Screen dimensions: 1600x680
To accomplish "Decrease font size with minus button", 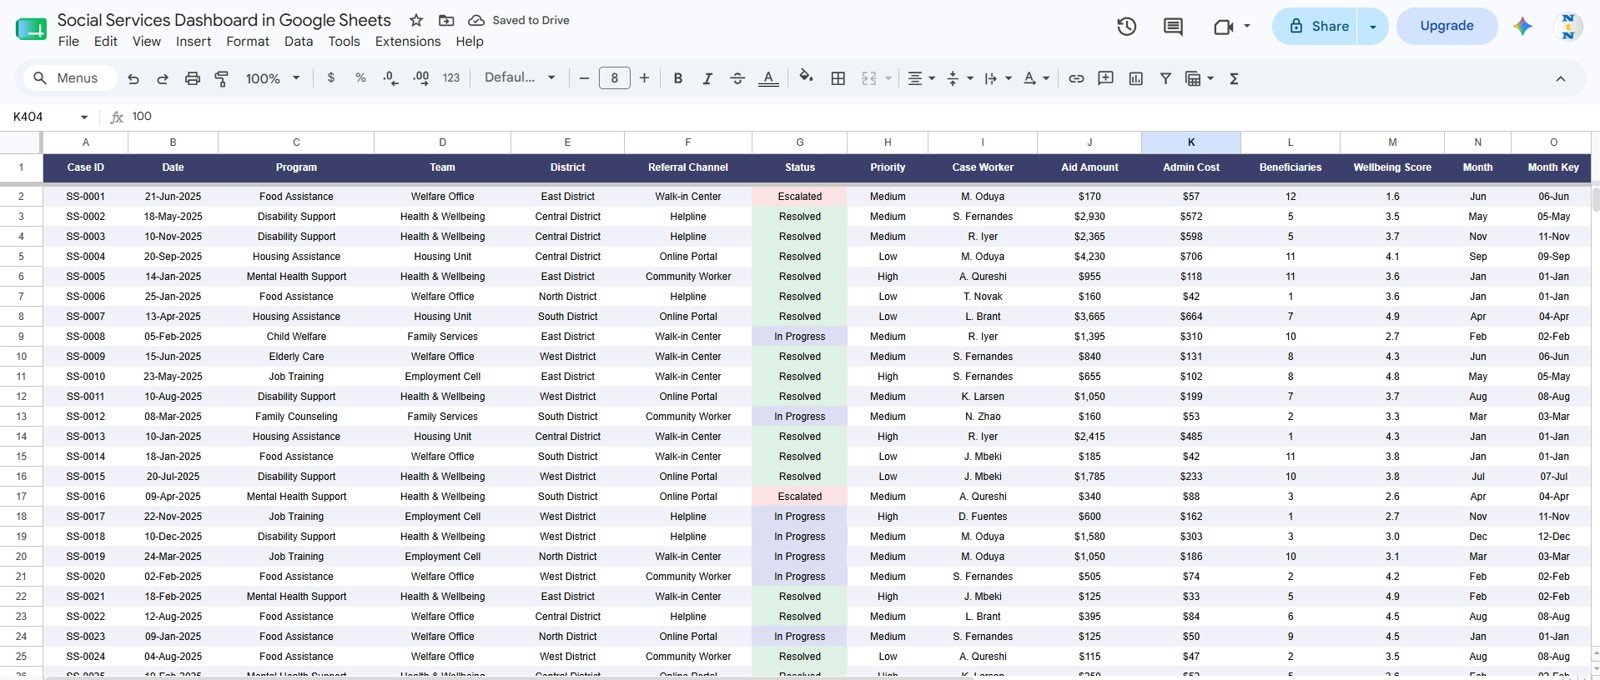I will [x=584, y=78].
